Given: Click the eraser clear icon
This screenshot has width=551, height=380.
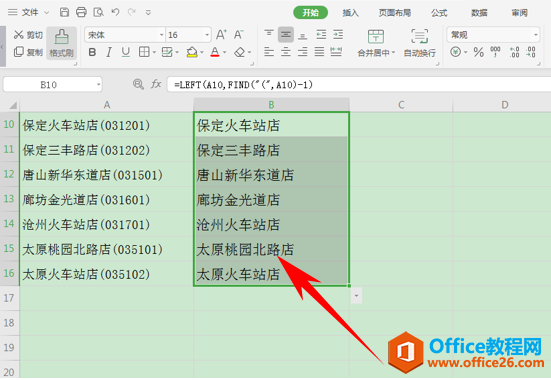Looking at the screenshot, I should coord(240,52).
